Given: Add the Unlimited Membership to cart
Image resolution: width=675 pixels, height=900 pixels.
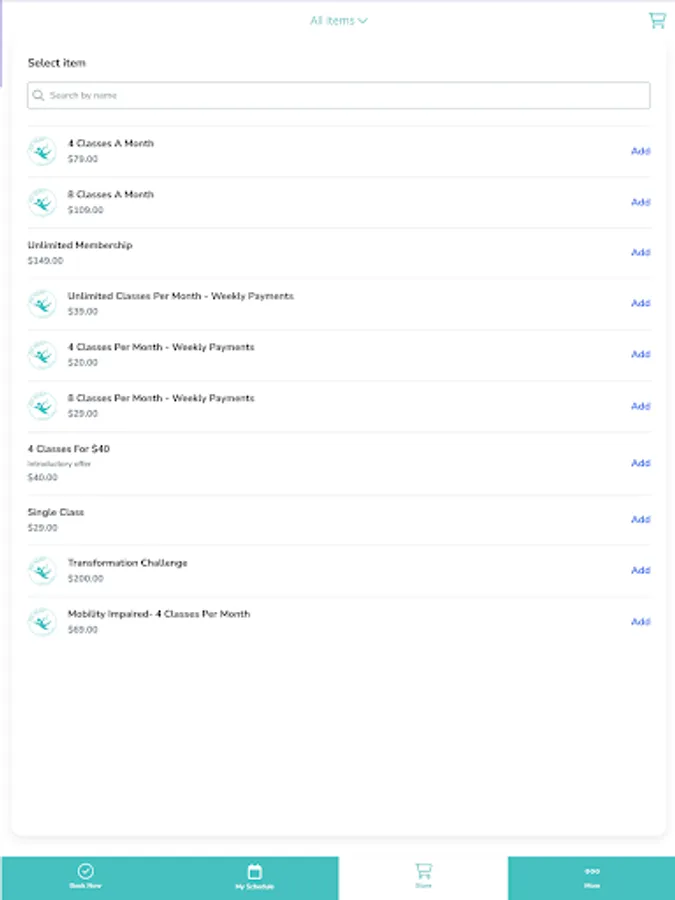Looking at the screenshot, I should [x=641, y=252].
